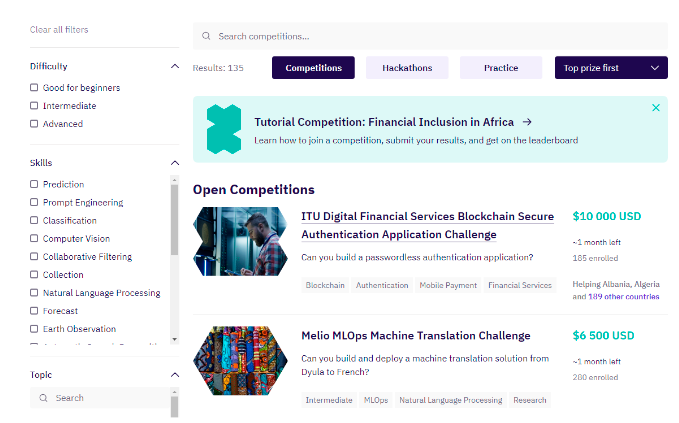
Task: Click the Skills list scroll-up arrow
Action: coord(175,179)
